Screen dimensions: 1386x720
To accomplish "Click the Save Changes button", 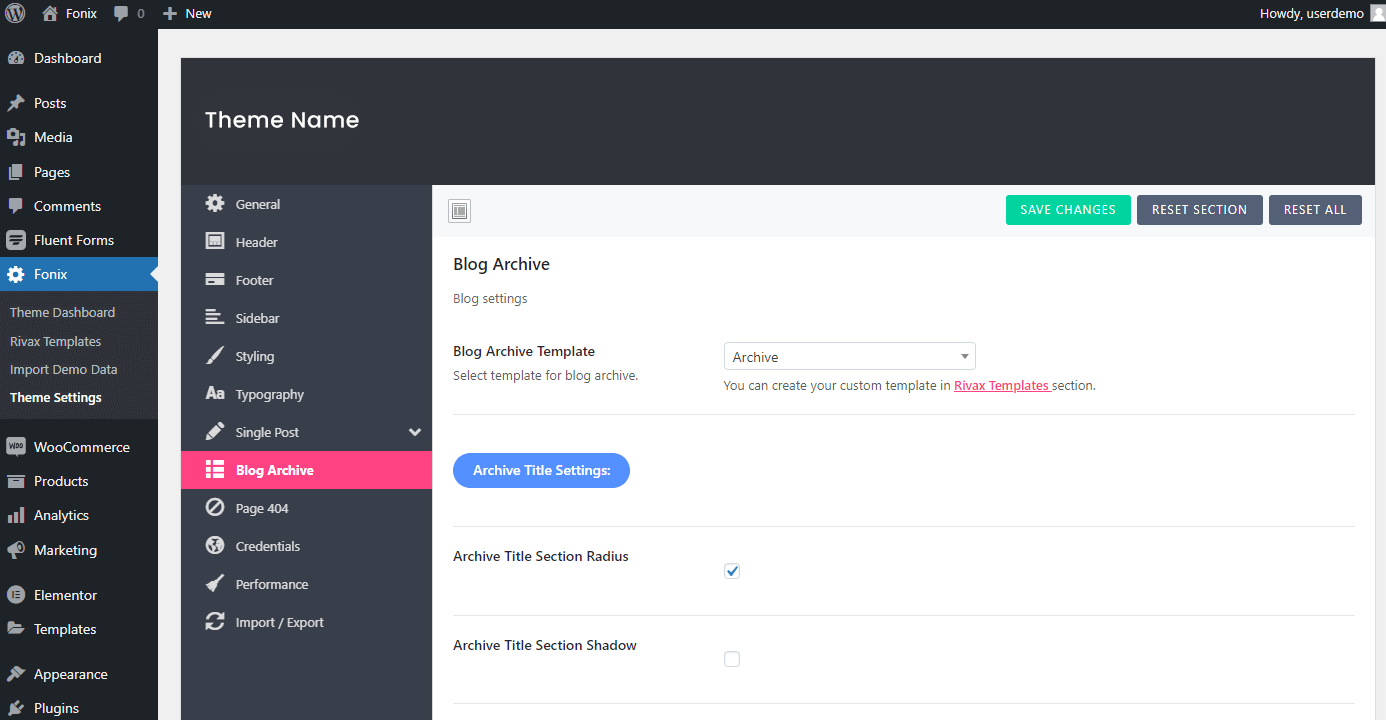I will 1068,210.
